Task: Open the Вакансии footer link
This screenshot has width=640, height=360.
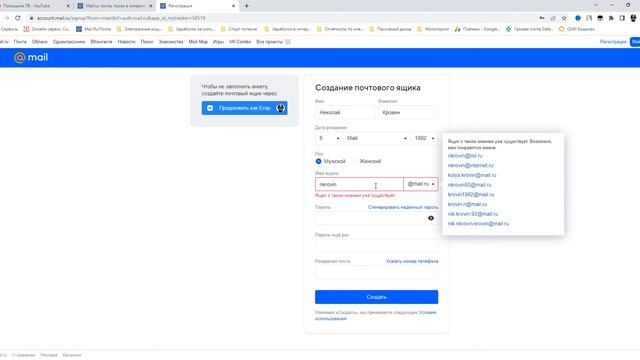Action: point(72,355)
